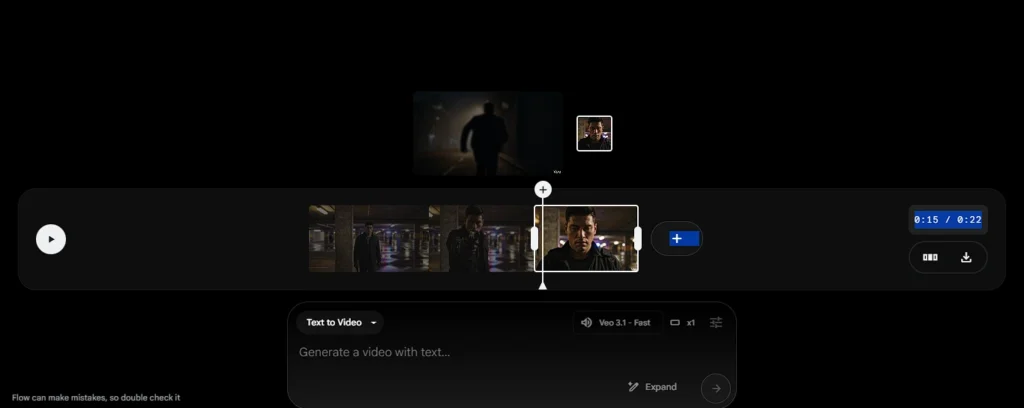Click the download scene icon

click(x=966, y=257)
